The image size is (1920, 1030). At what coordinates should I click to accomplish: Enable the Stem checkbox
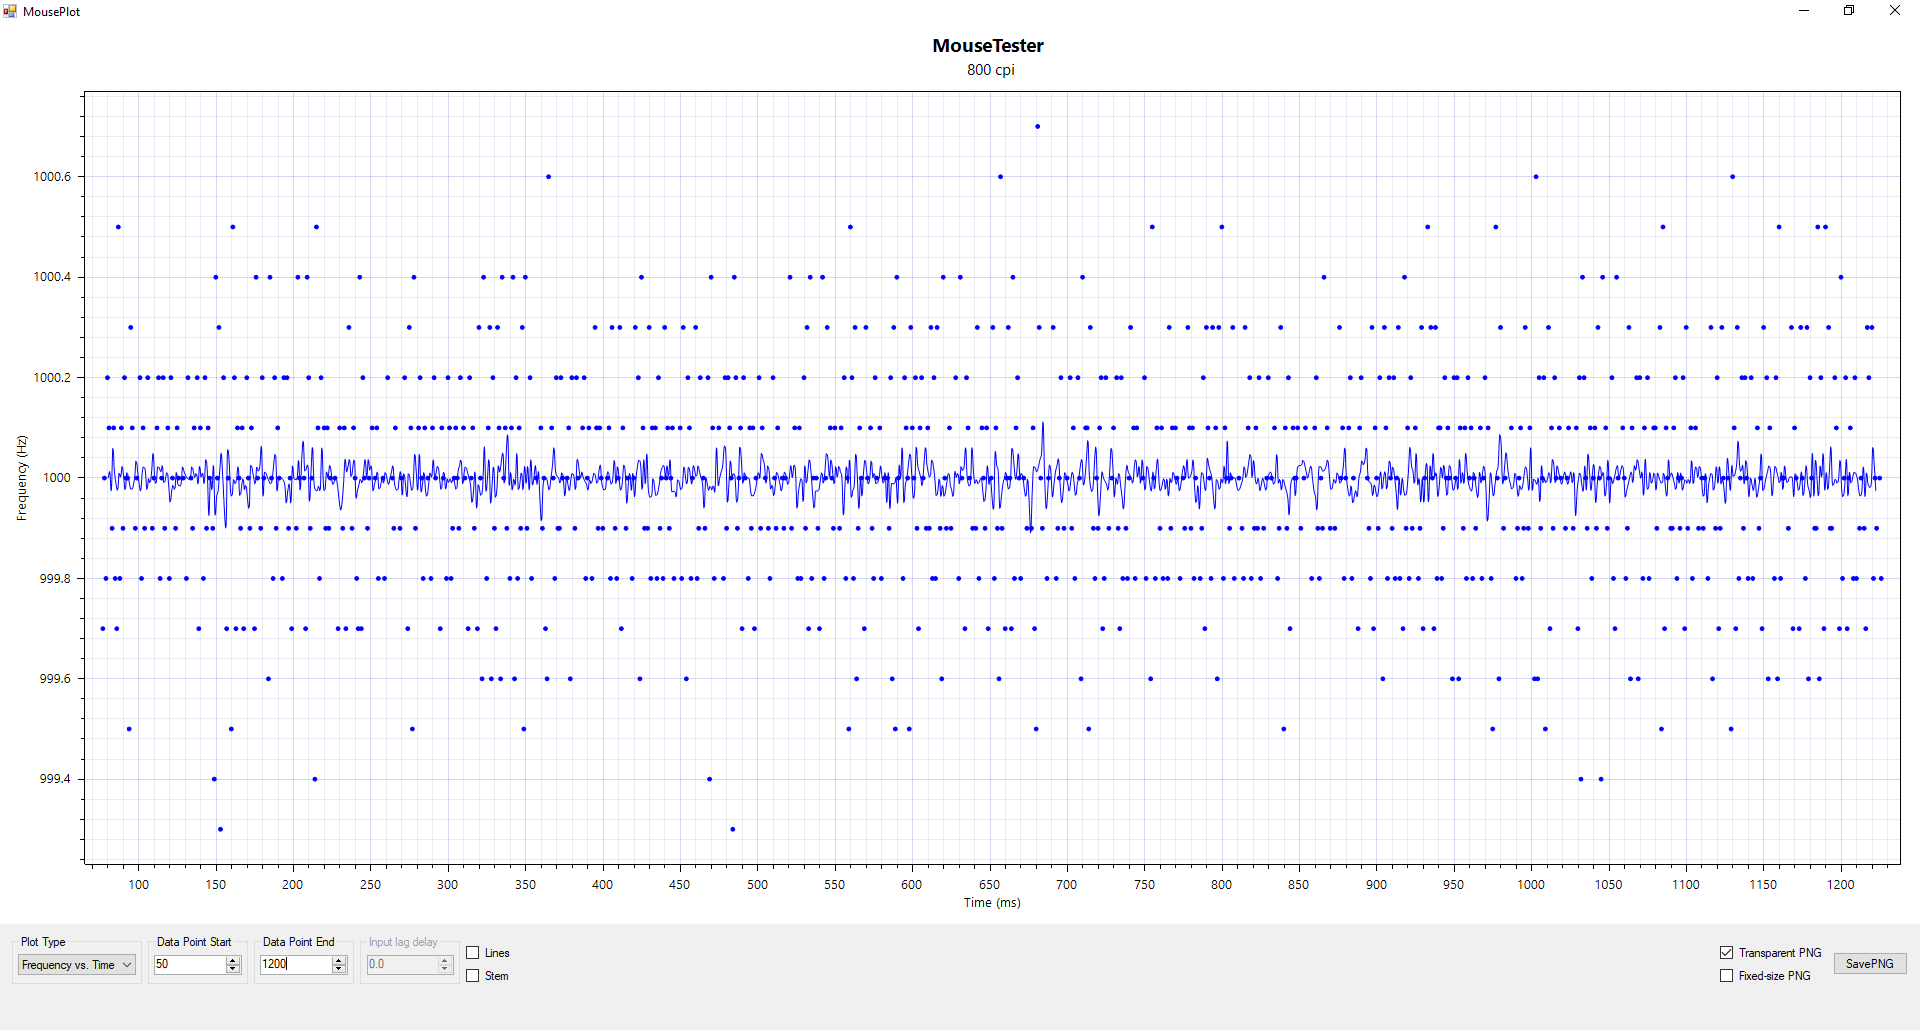474,976
